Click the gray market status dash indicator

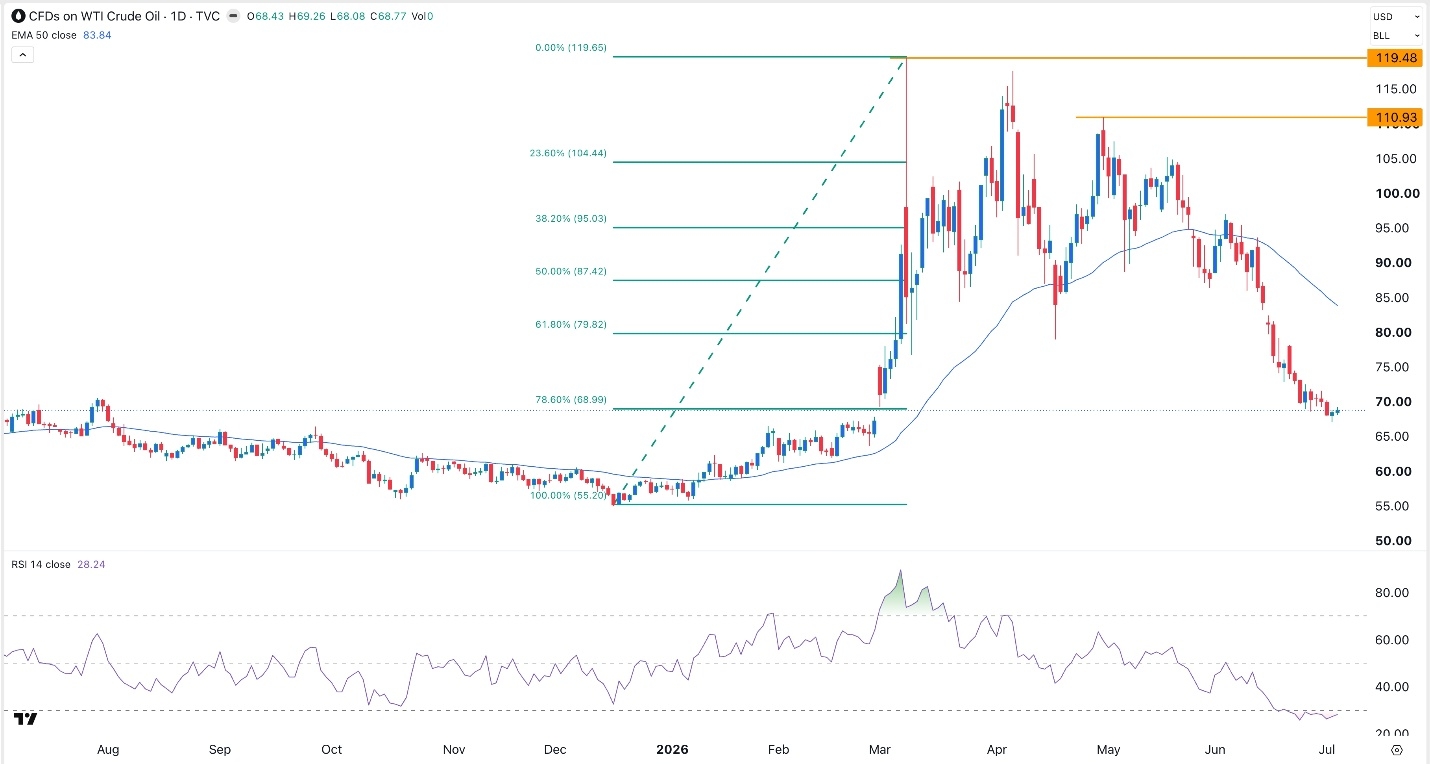[232, 17]
